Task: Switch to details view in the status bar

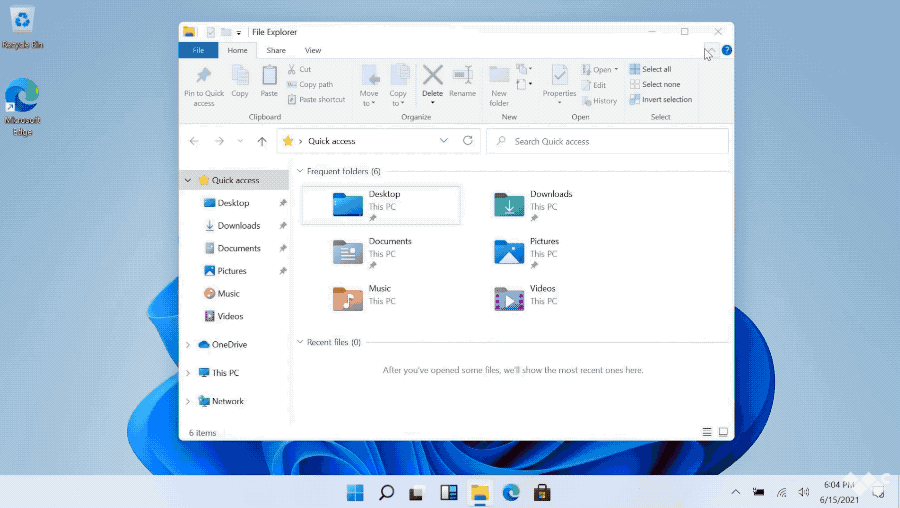Action: [x=707, y=433]
